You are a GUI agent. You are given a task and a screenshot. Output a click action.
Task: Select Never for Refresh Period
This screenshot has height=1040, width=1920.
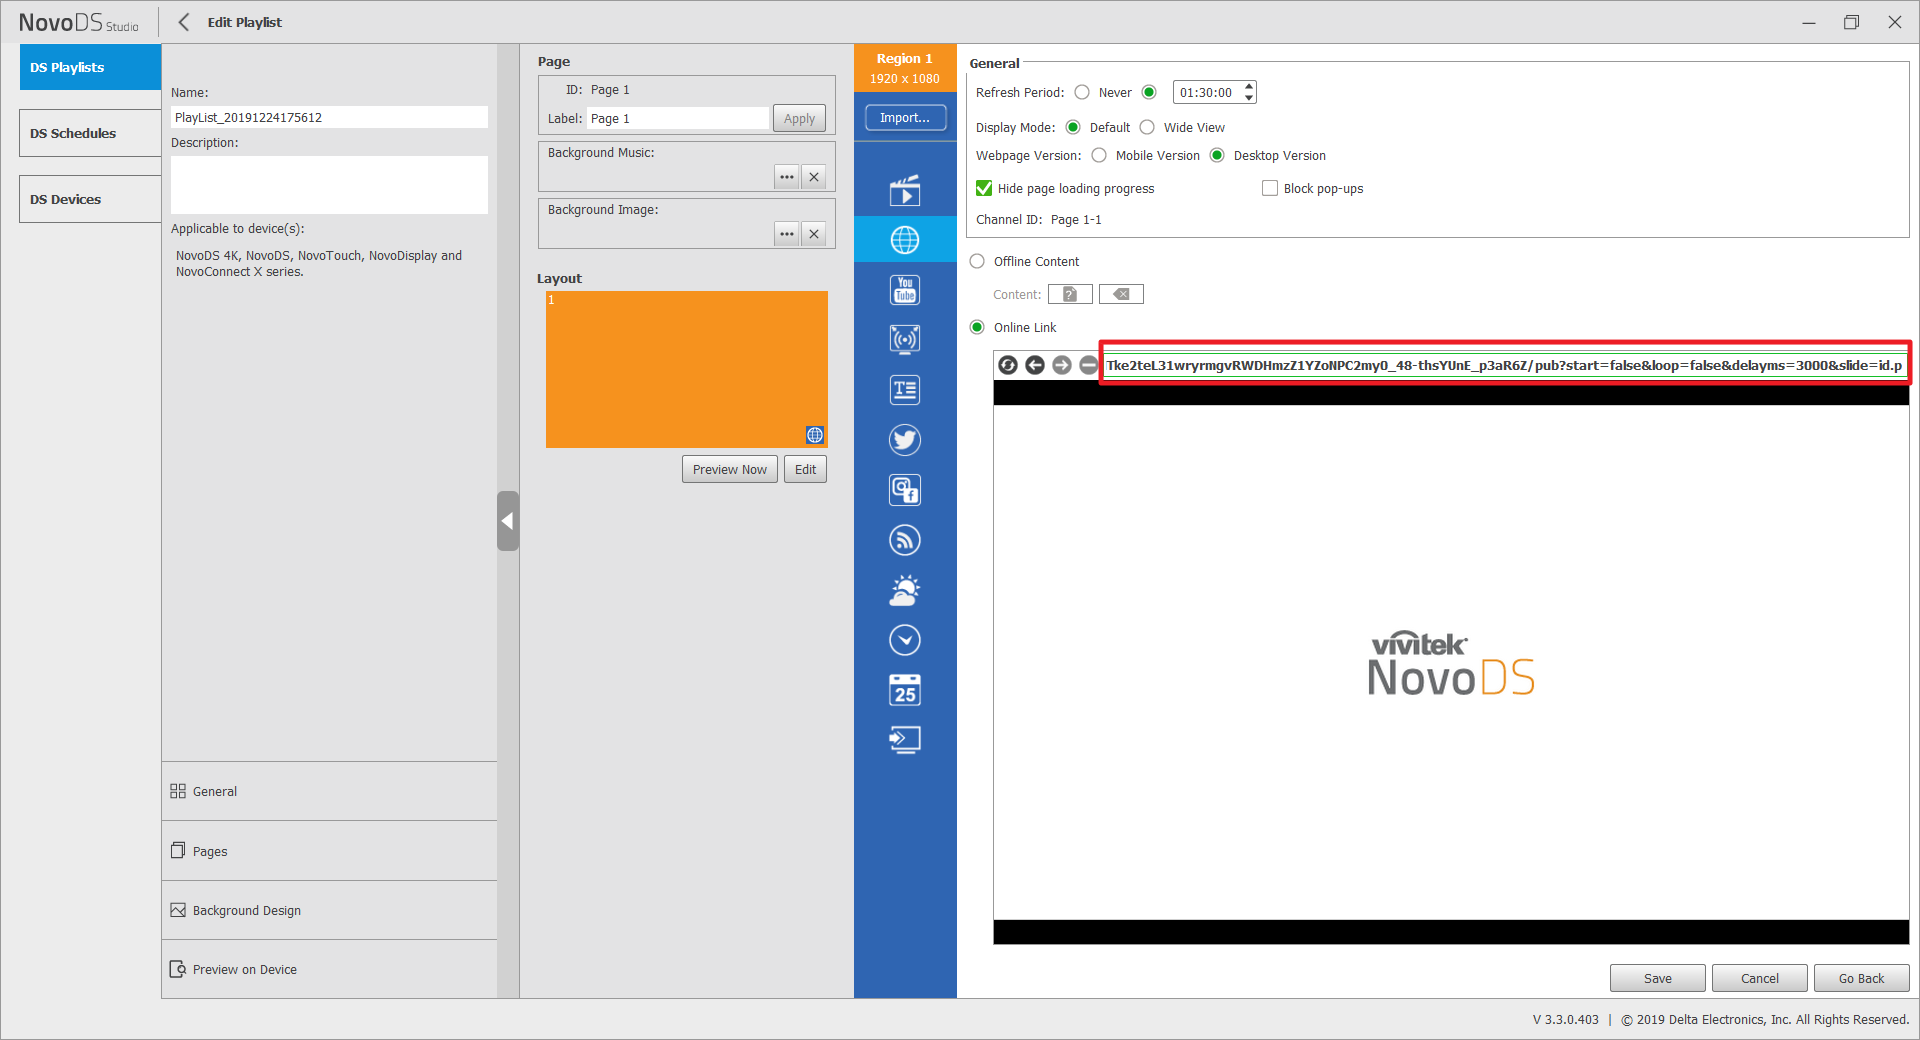point(1082,92)
